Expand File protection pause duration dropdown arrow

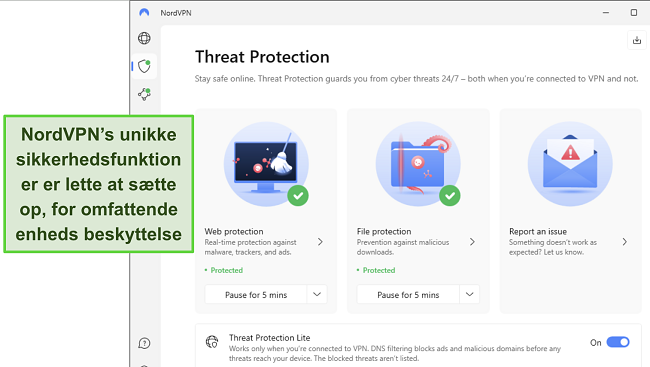pos(469,294)
